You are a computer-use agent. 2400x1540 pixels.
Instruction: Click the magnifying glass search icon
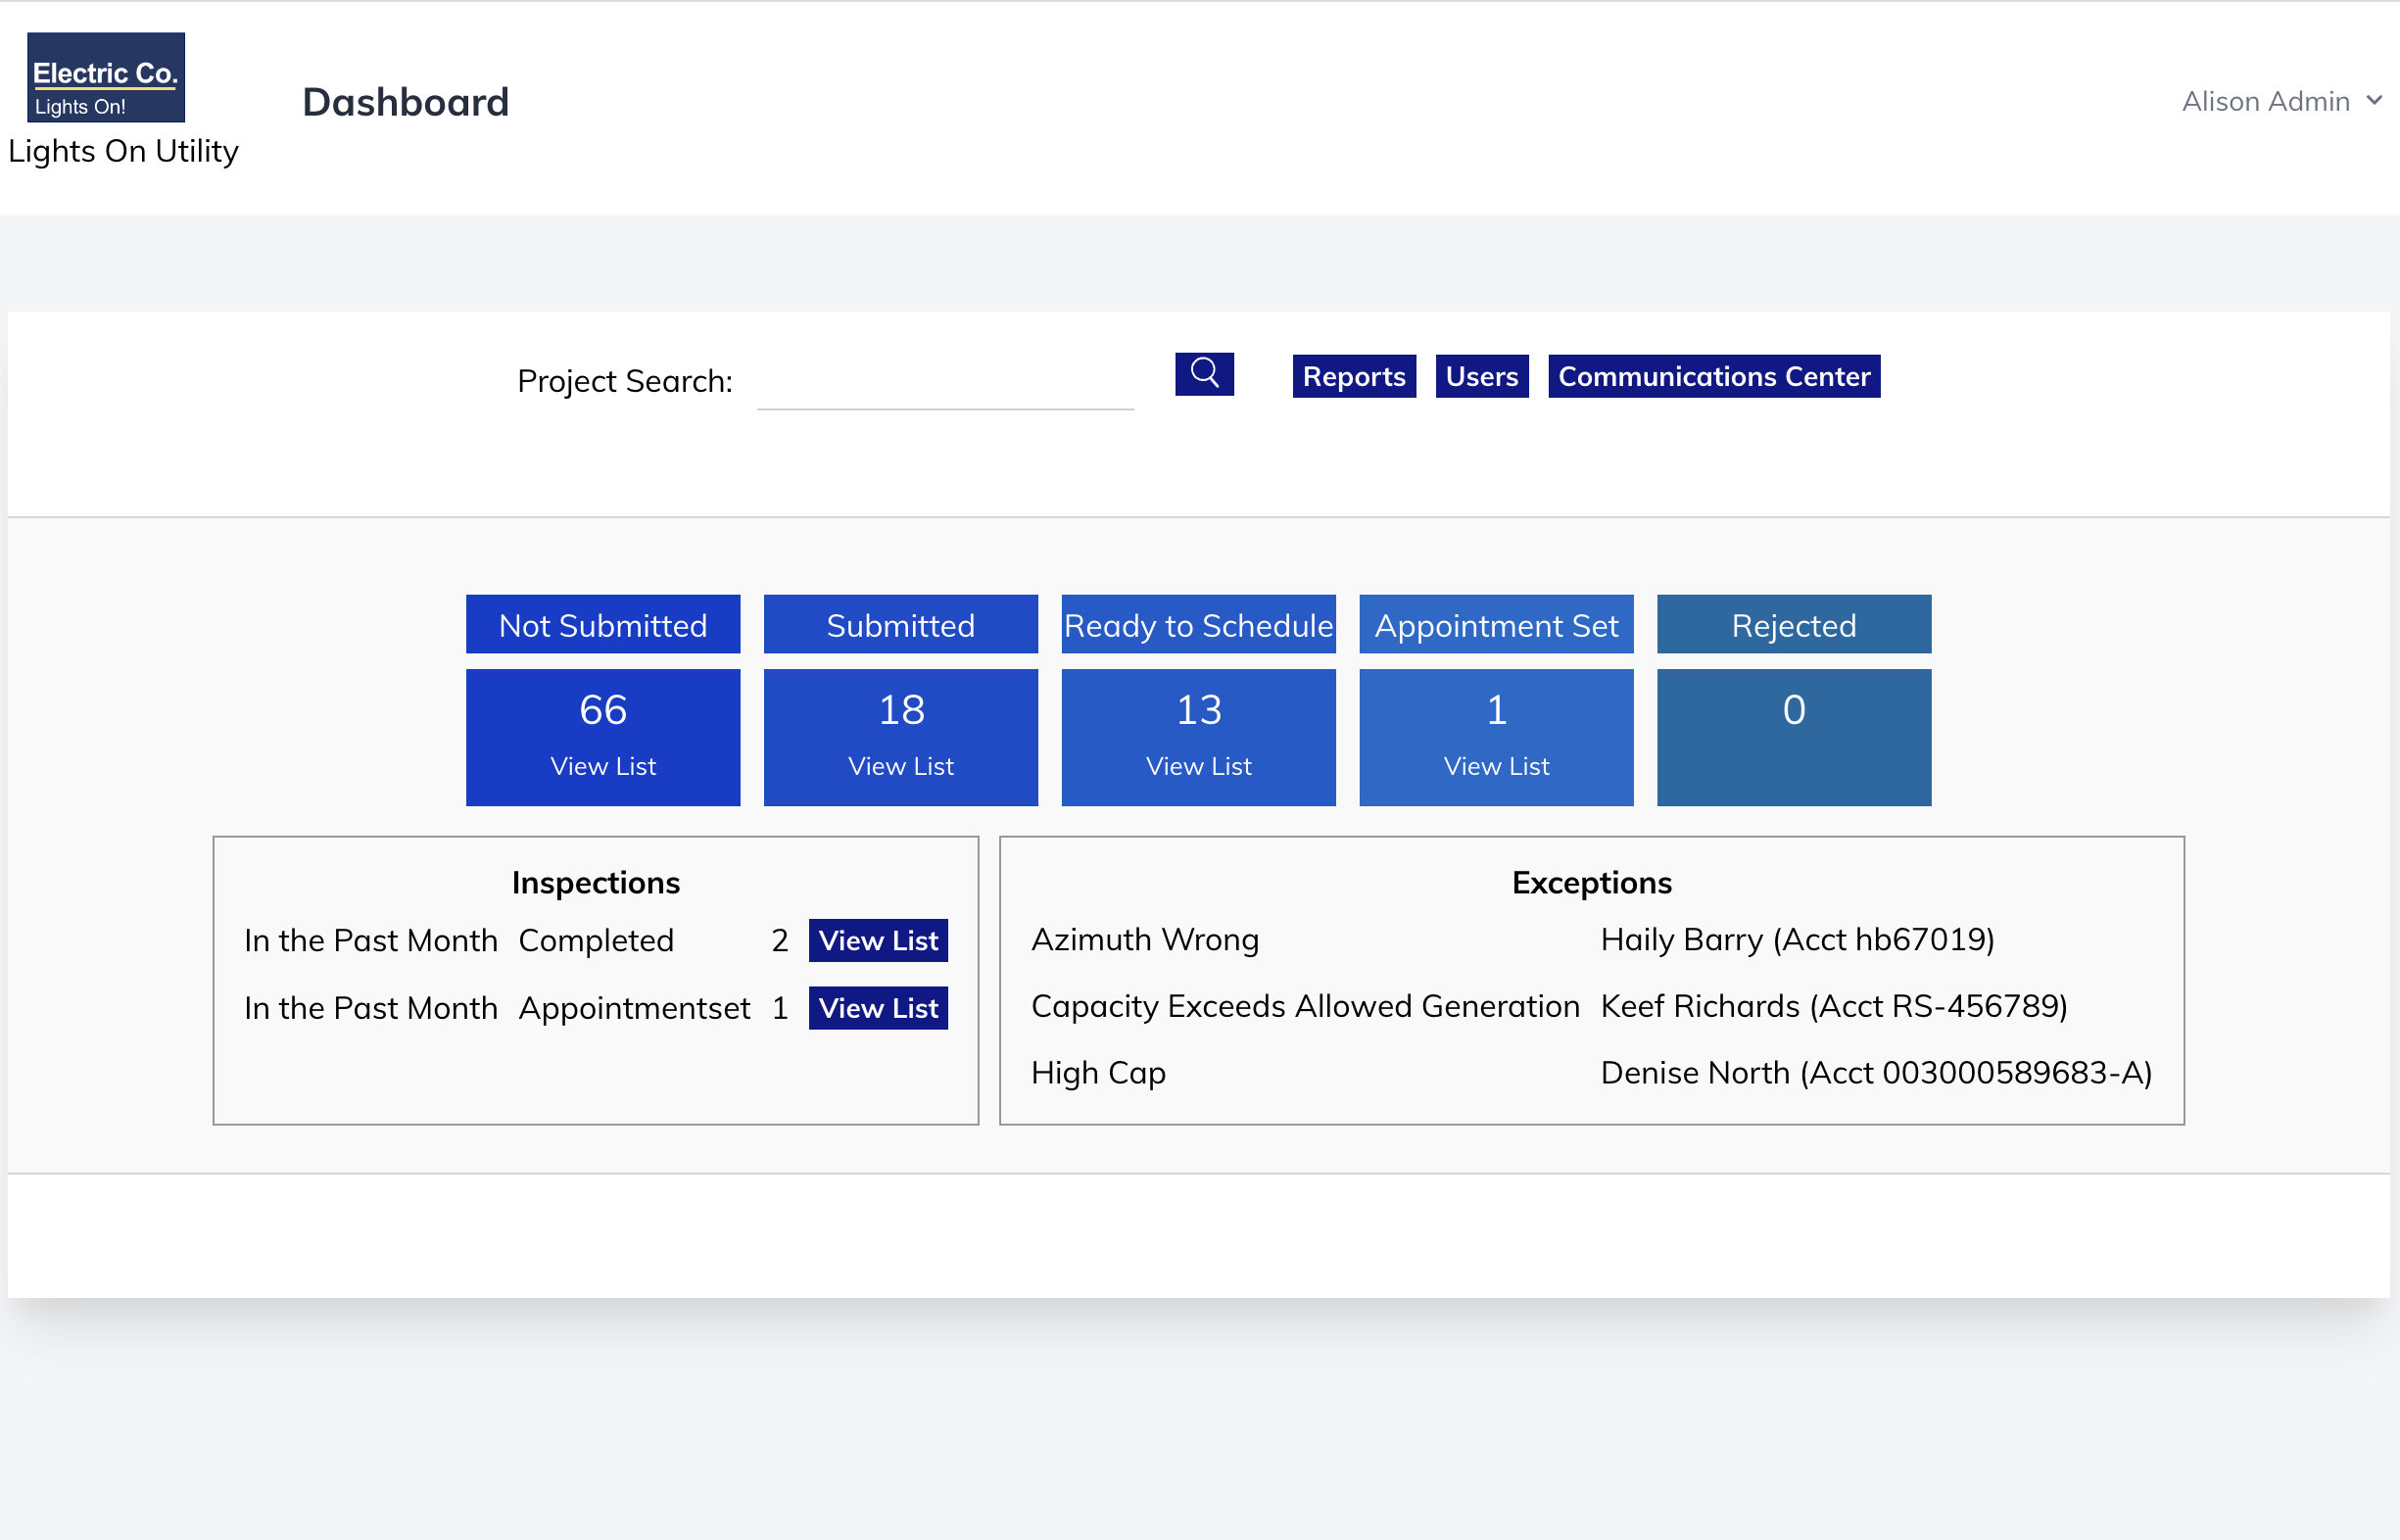(1204, 374)
